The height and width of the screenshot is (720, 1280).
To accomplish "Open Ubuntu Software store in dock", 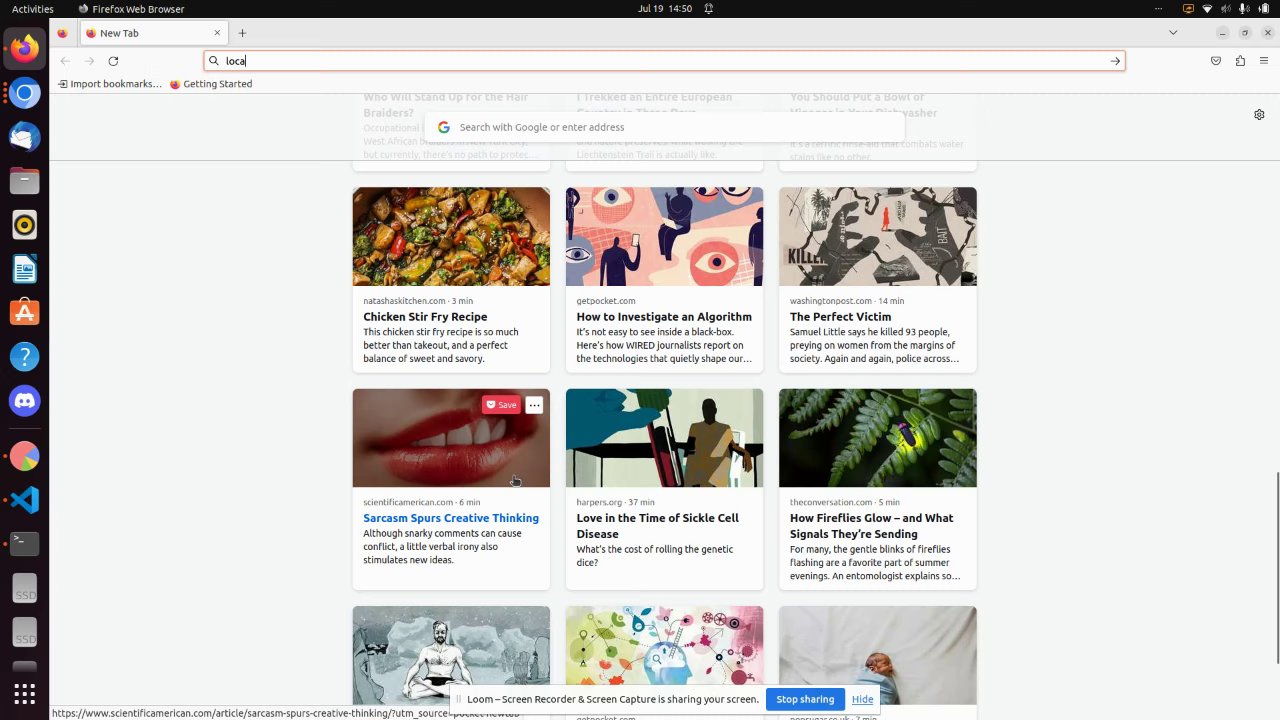I will (25, 313).
